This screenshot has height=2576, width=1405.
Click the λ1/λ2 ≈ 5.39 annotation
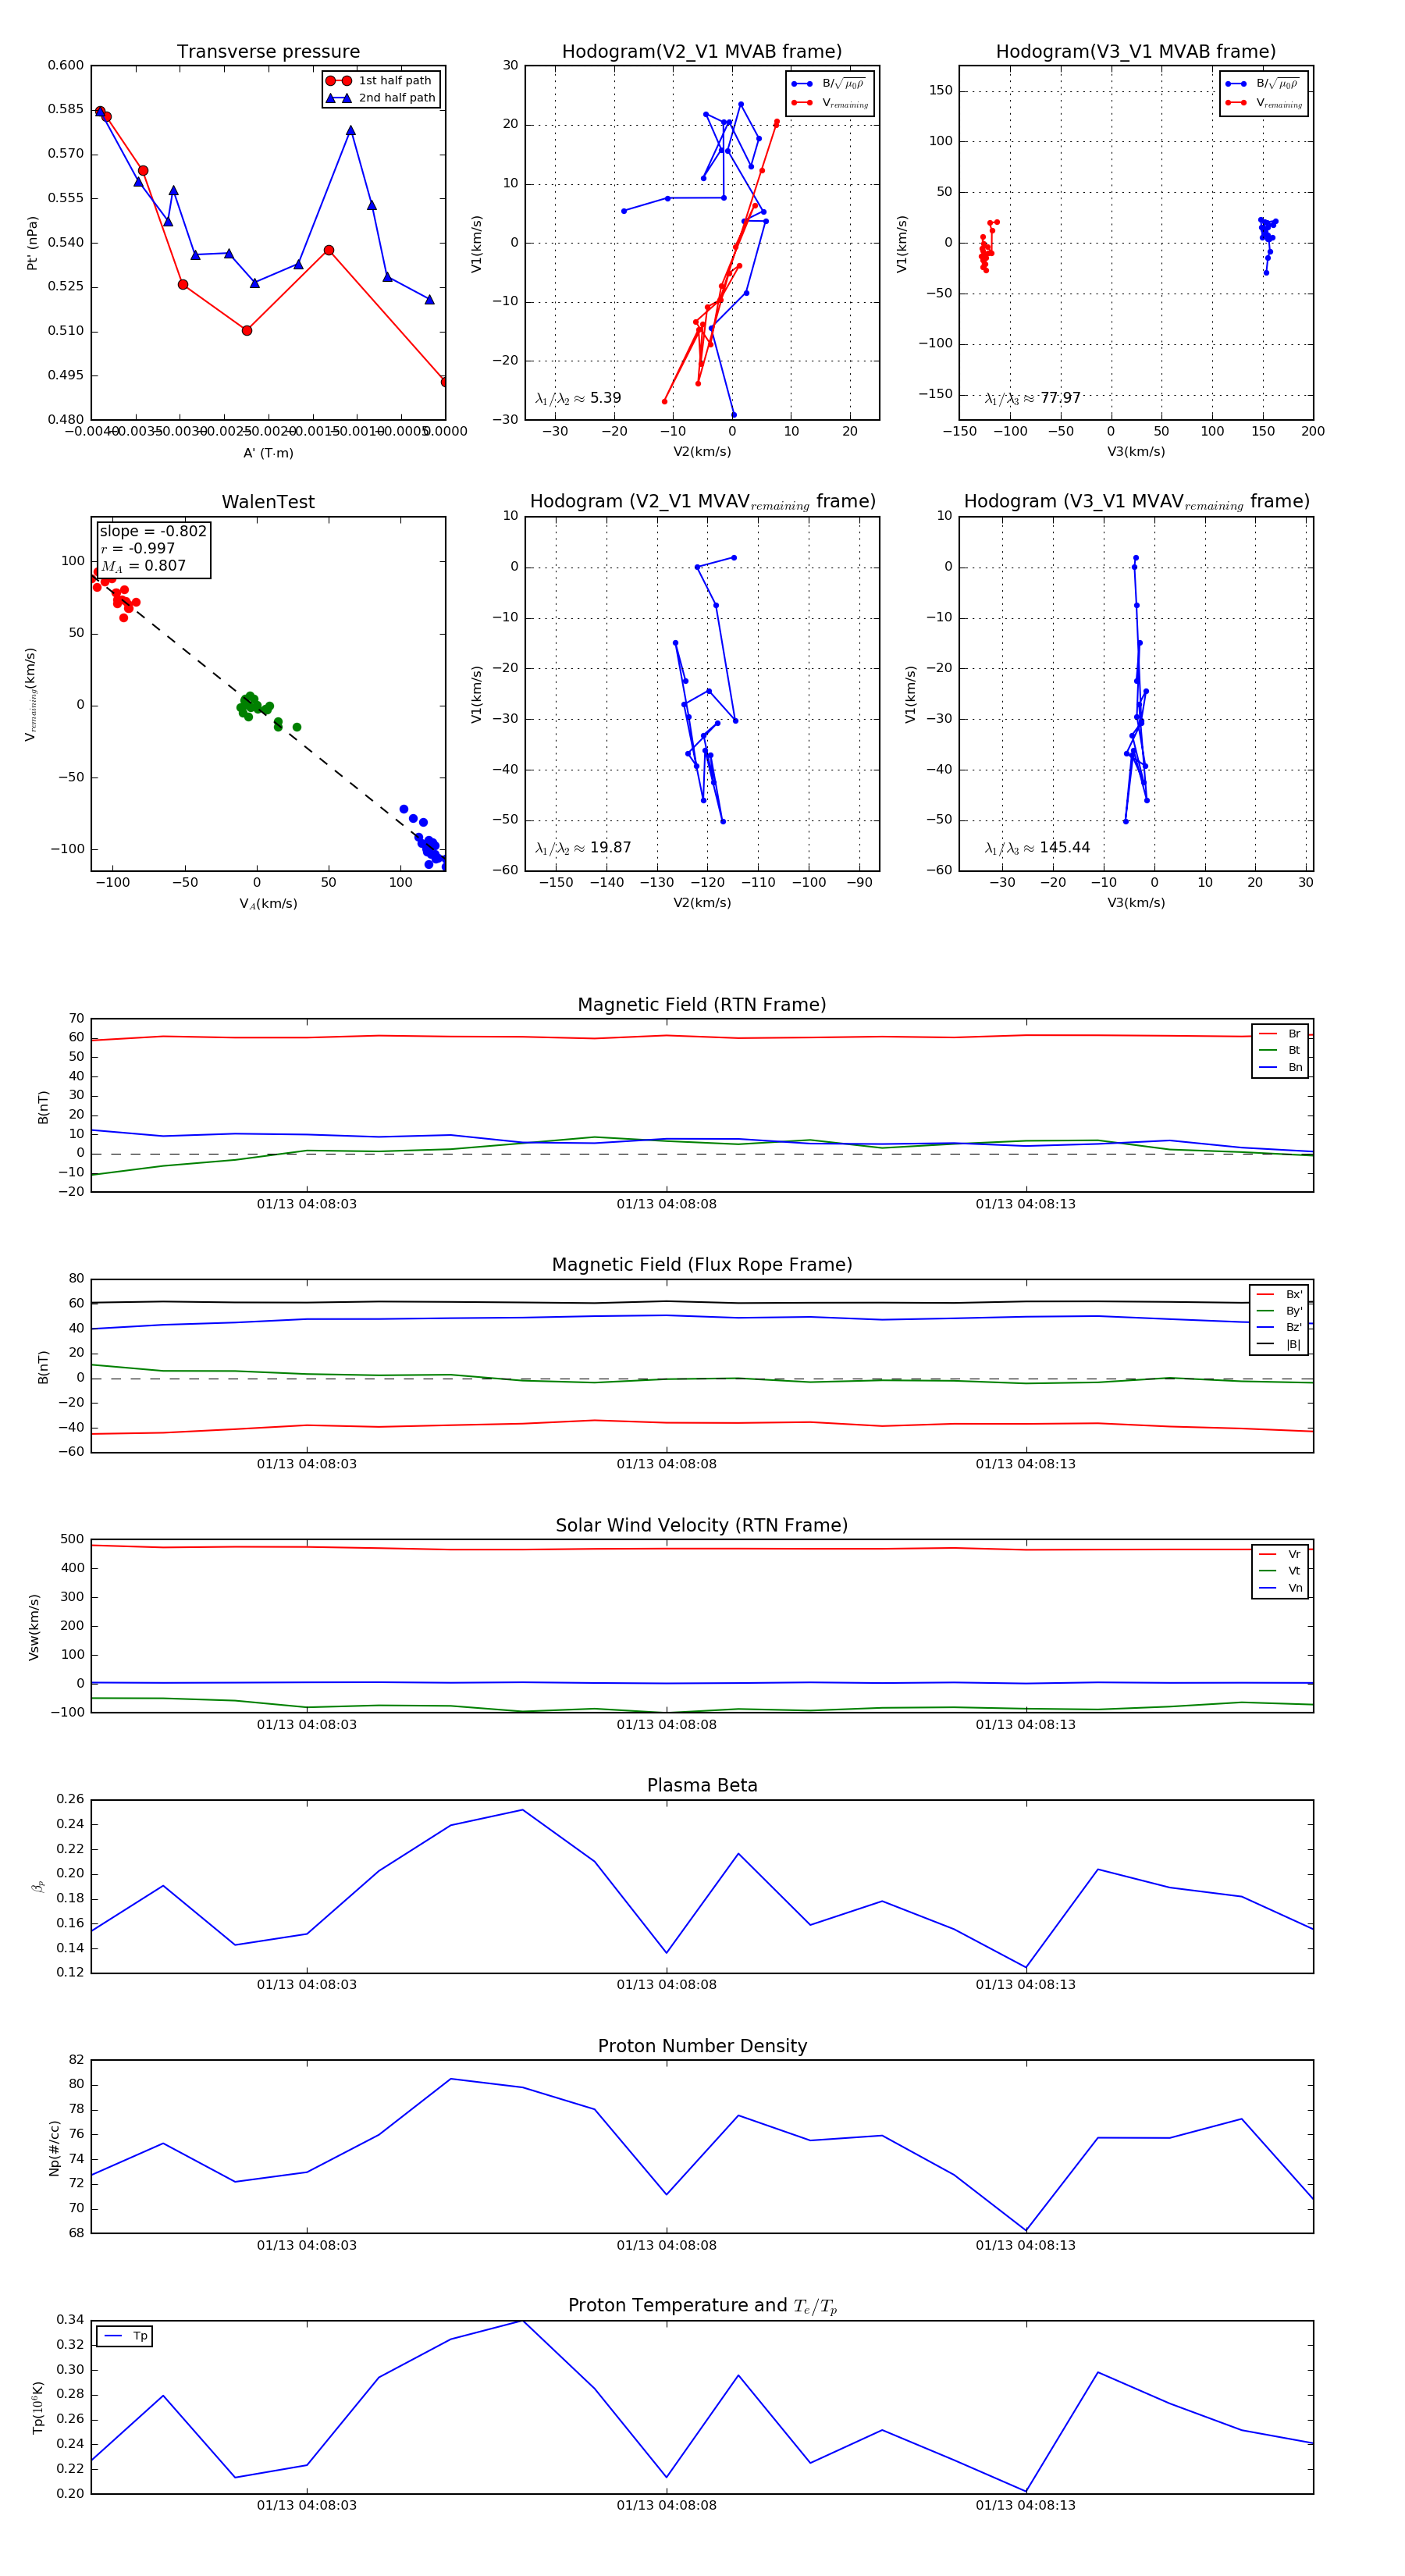point(578,398)
